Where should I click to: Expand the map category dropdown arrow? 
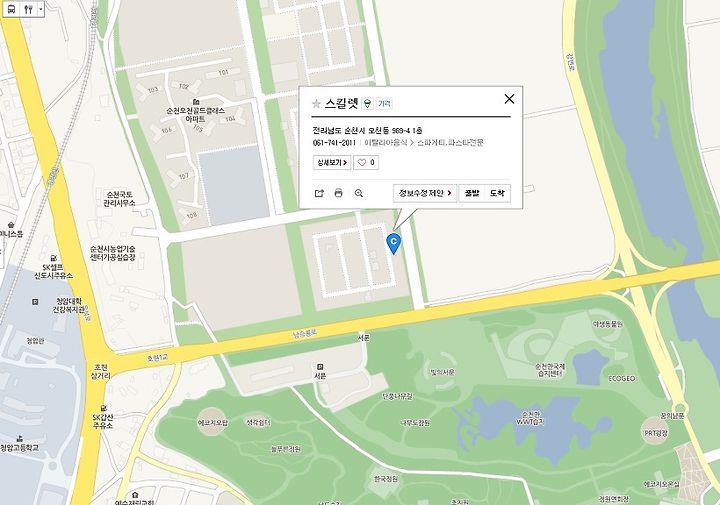(x=40, y=9)
